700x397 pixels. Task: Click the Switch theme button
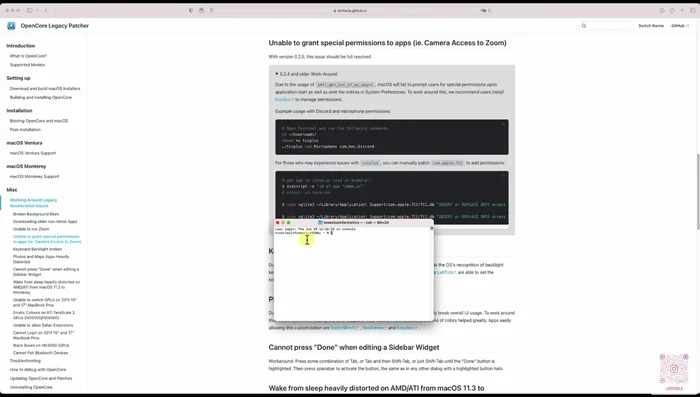click(x=651, y=26)
